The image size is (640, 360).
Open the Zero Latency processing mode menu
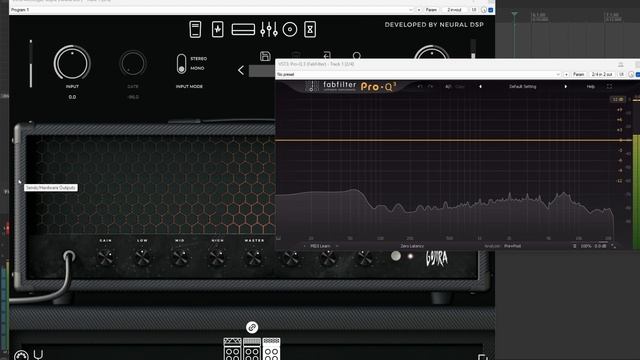click(x=412, y=246)
